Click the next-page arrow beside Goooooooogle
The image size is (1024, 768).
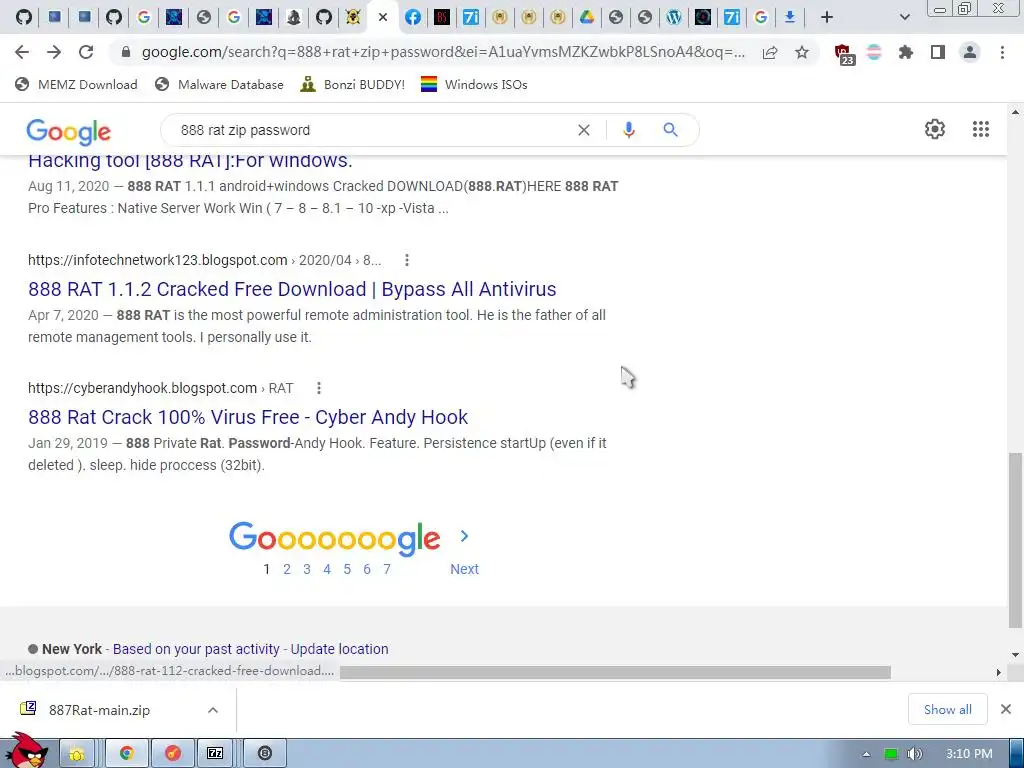(464, 536)
